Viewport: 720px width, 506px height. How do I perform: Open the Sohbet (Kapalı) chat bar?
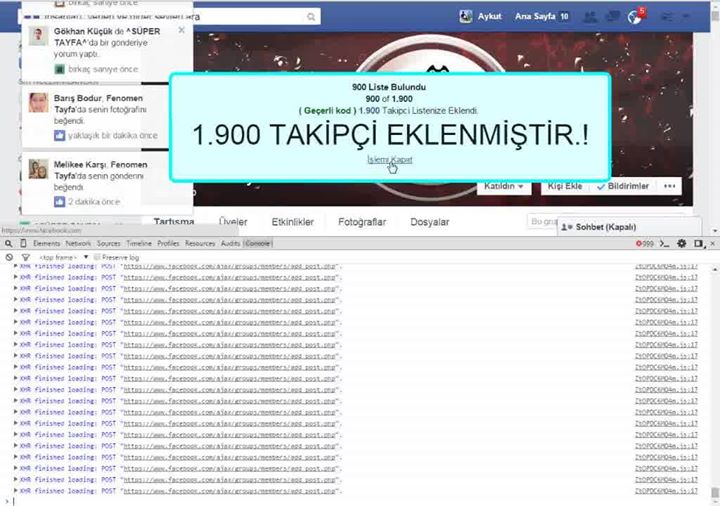coord(629,227)
